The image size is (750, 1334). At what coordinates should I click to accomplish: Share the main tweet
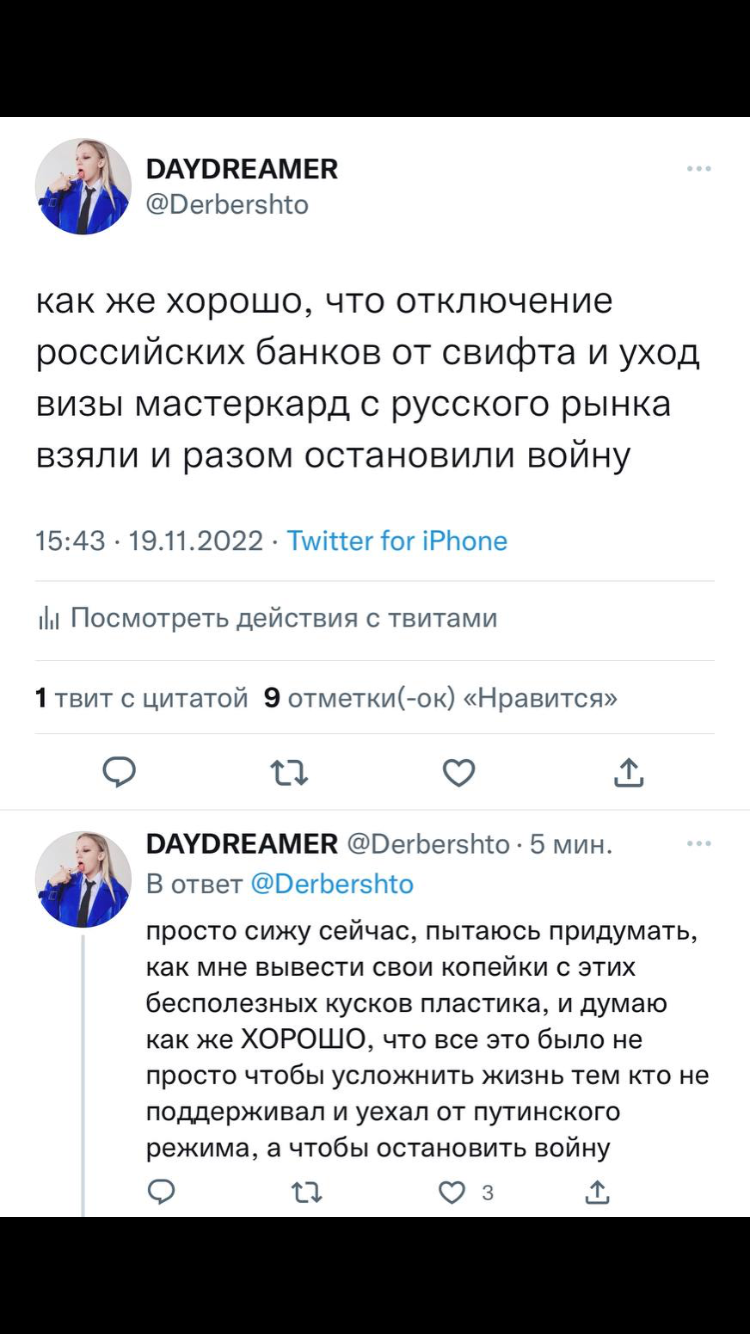(628, 772)
